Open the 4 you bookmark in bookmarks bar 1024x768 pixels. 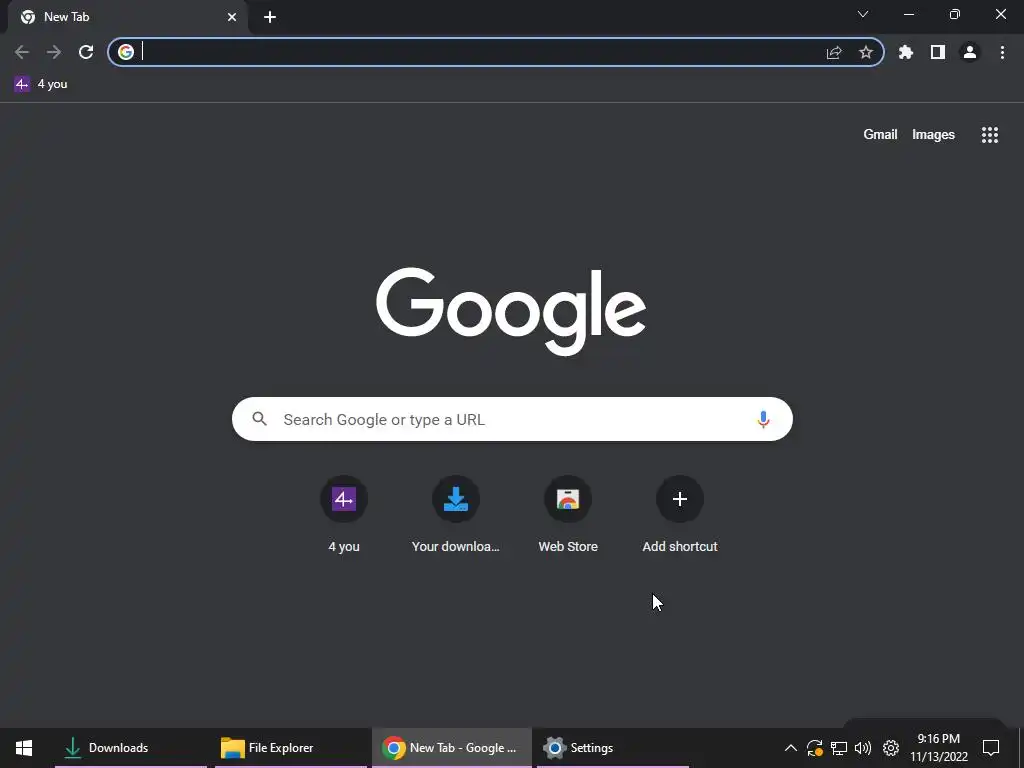(41, 84)
